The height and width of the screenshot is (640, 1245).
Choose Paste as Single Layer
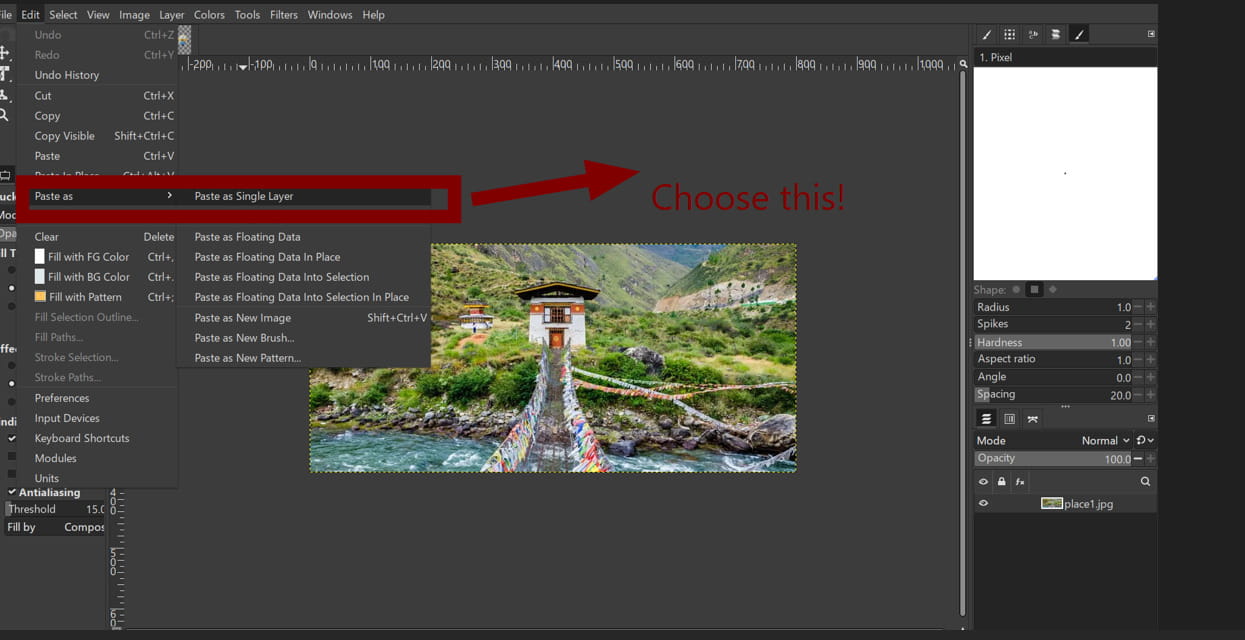click(x=304, y=196)
